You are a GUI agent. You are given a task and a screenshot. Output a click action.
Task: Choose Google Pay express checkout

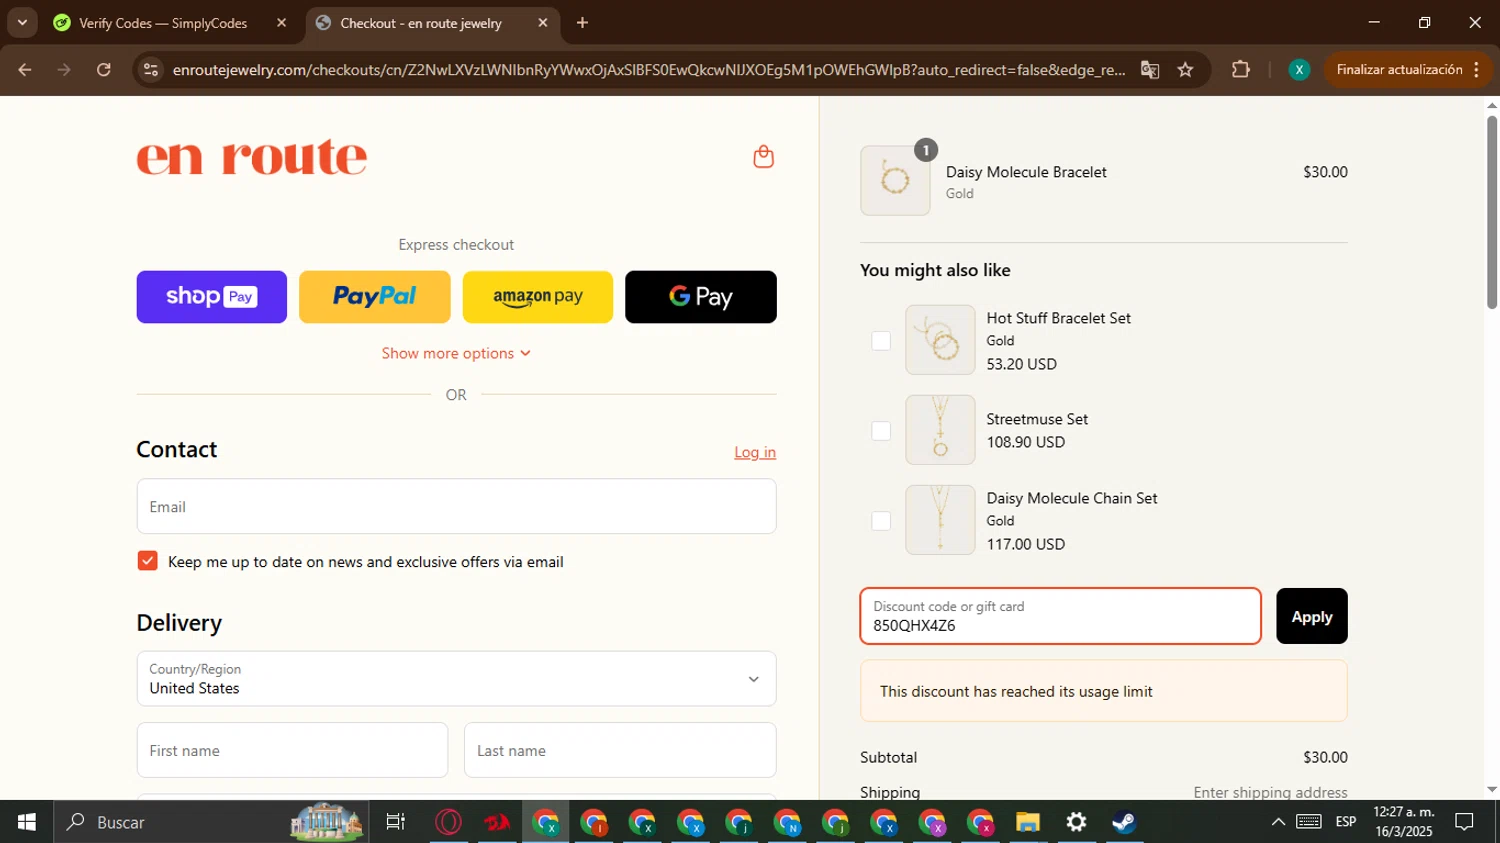(701, 297)
